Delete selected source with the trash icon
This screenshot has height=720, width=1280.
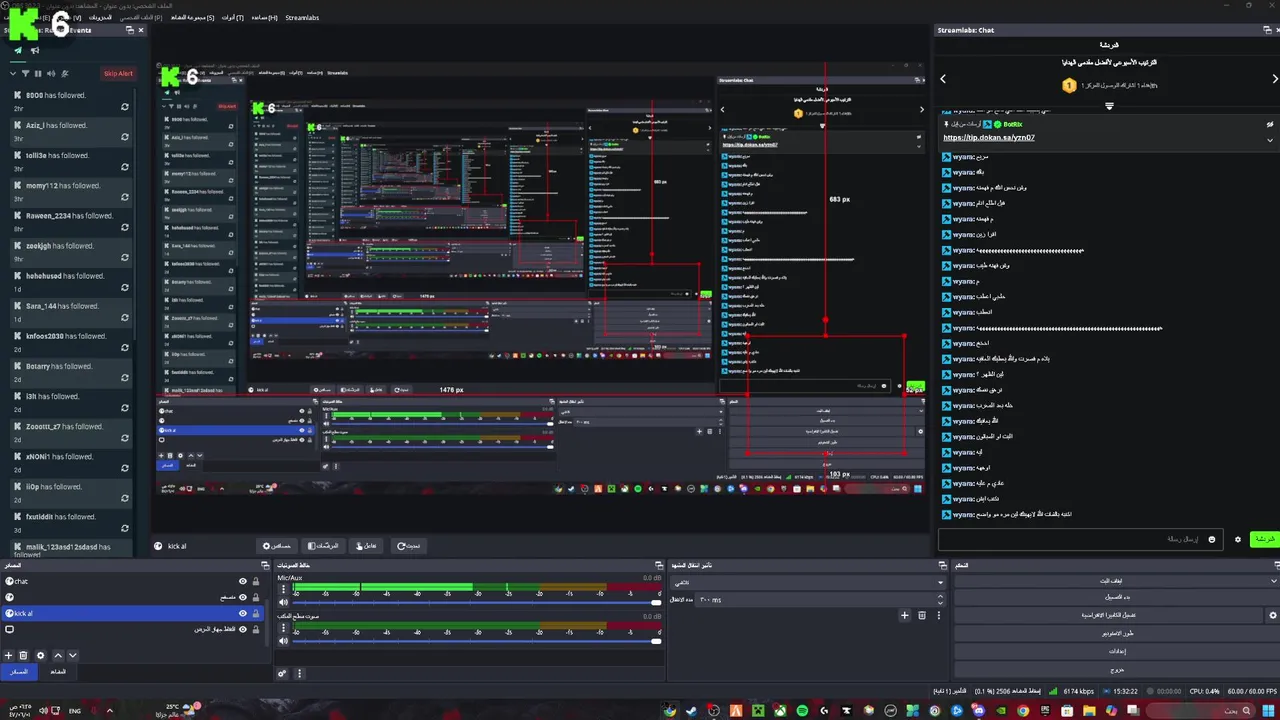24,655
